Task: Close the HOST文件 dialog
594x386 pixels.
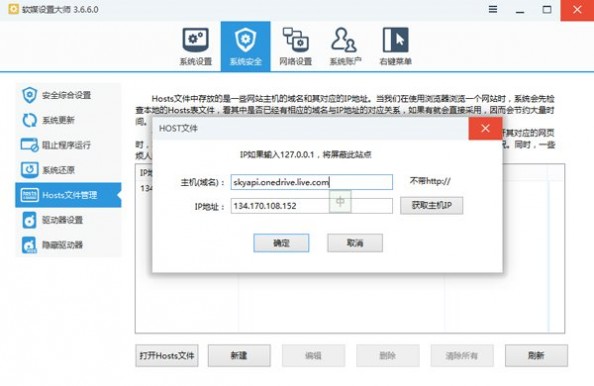Action: point(486,128)
